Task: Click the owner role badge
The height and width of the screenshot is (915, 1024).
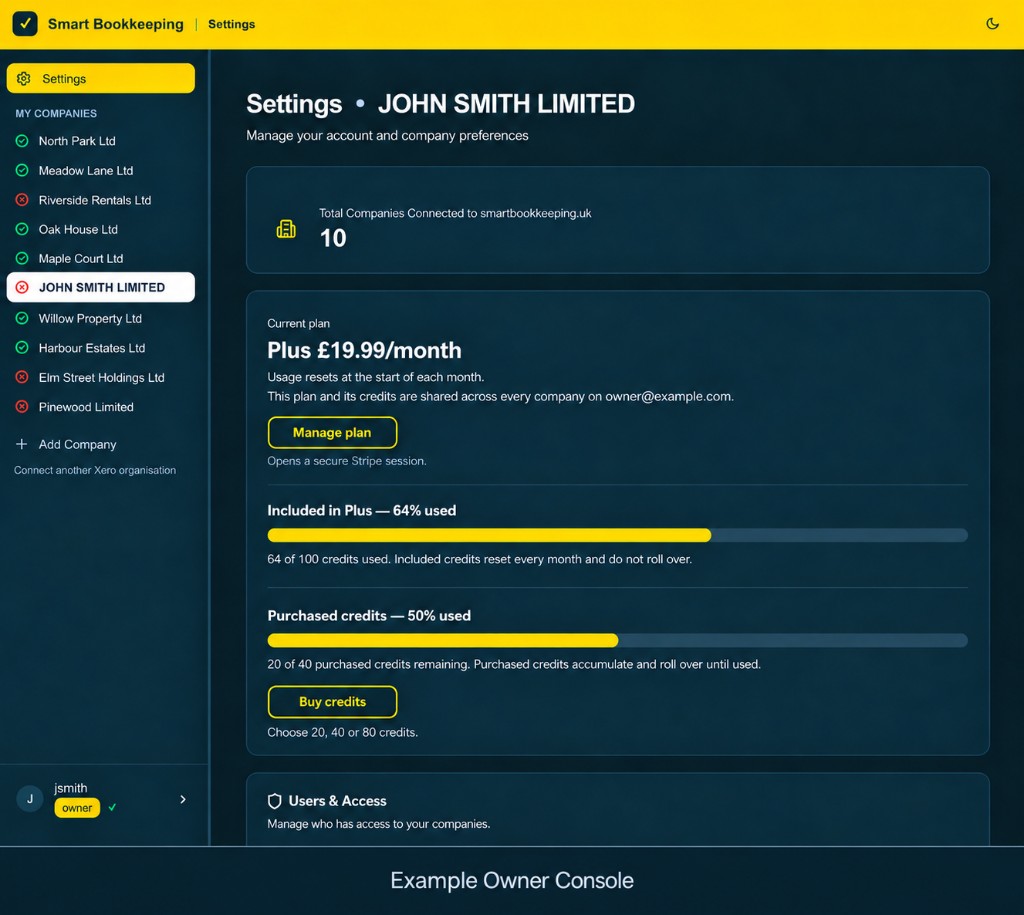Action: (77, 808)
